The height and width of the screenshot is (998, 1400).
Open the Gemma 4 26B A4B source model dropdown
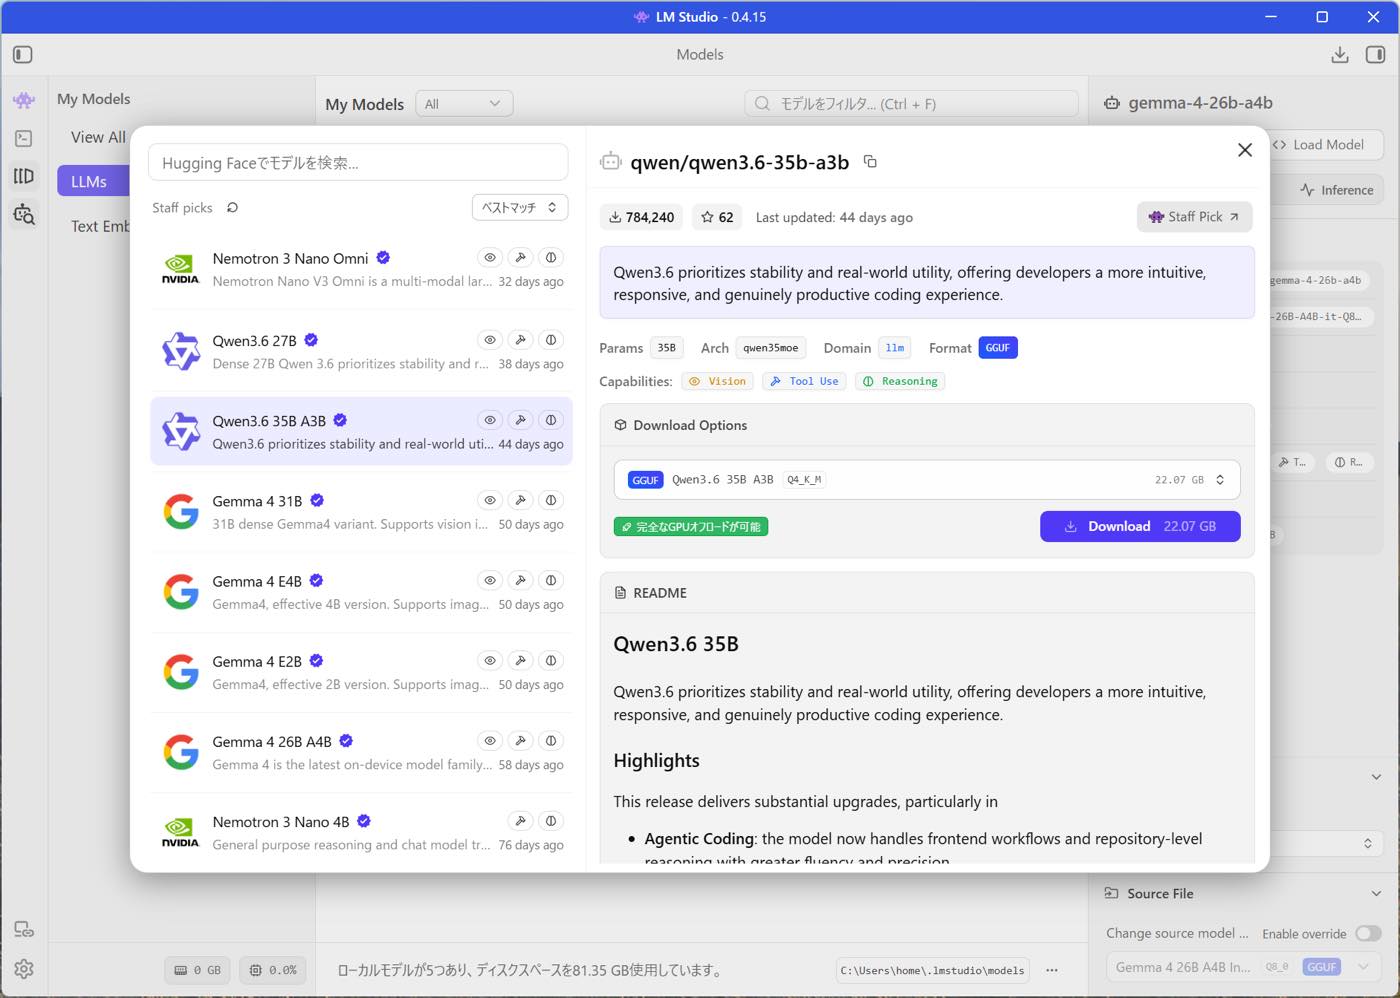pos(1245,967)
